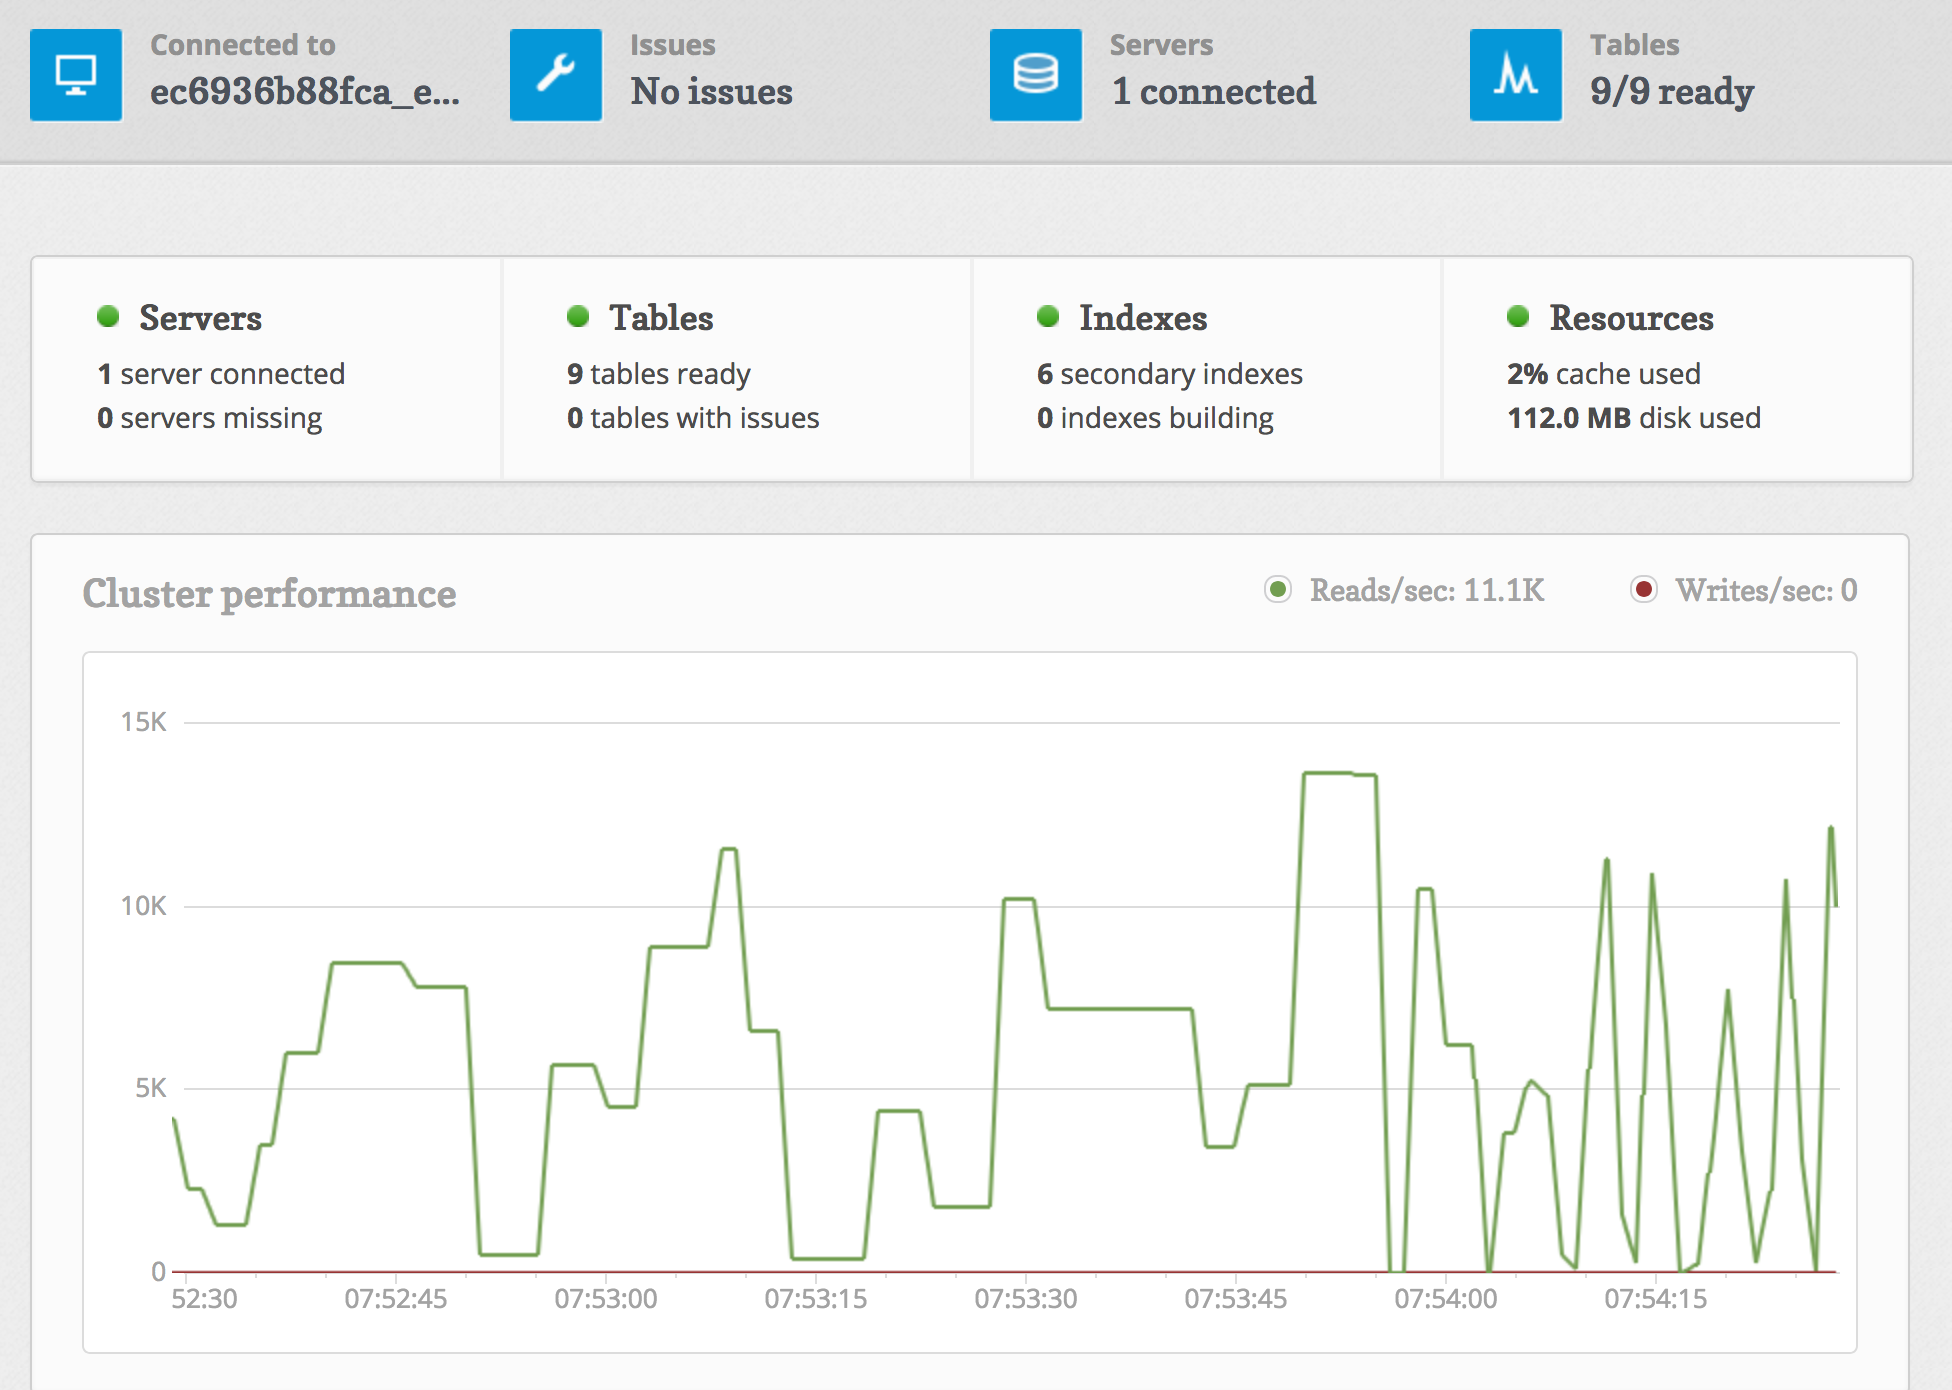Toggle the Writes/sec red legend indicator
Viewport: 1952px width, 1390px height.
(x=1644, y=590)
